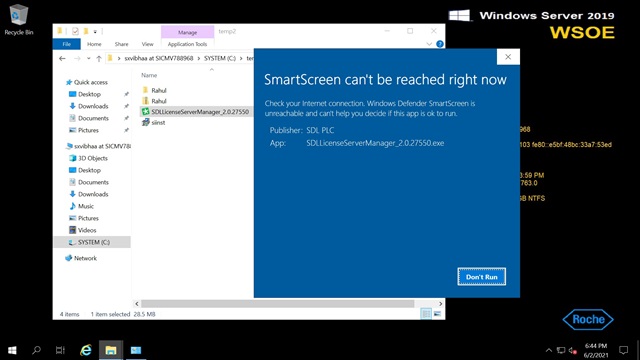The width and height of the screenshot is (640, 360).
Task: Open the Windows Start menu
Action: (x=12, y=350)
